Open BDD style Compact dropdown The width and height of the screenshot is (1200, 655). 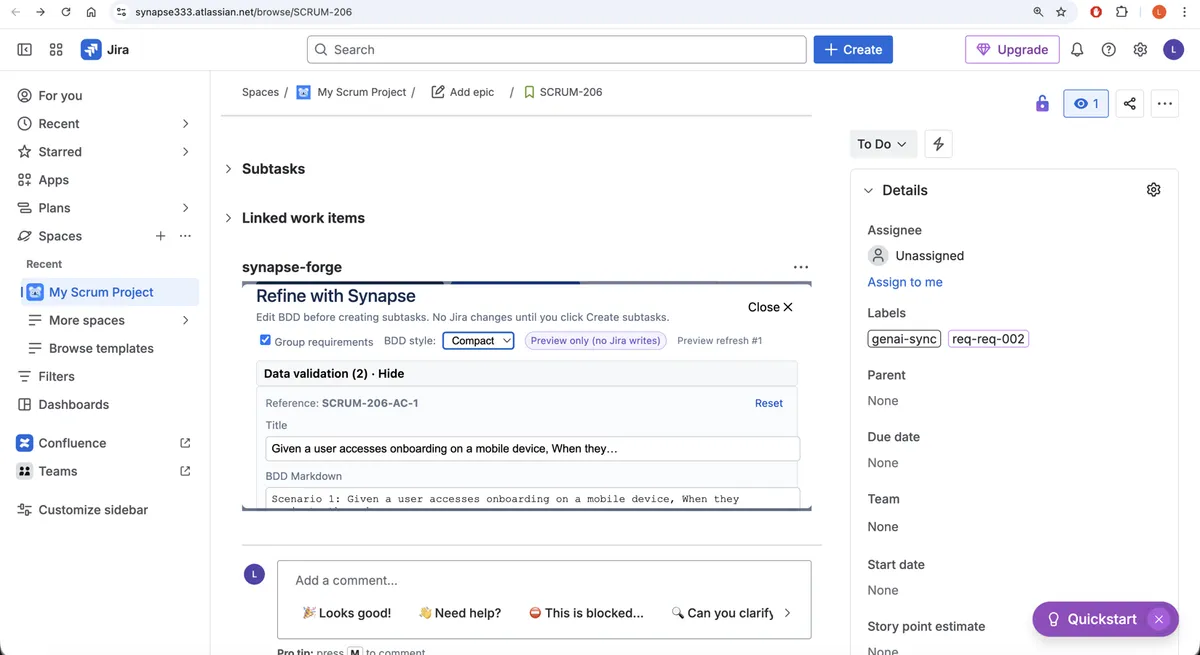point(478,341)
